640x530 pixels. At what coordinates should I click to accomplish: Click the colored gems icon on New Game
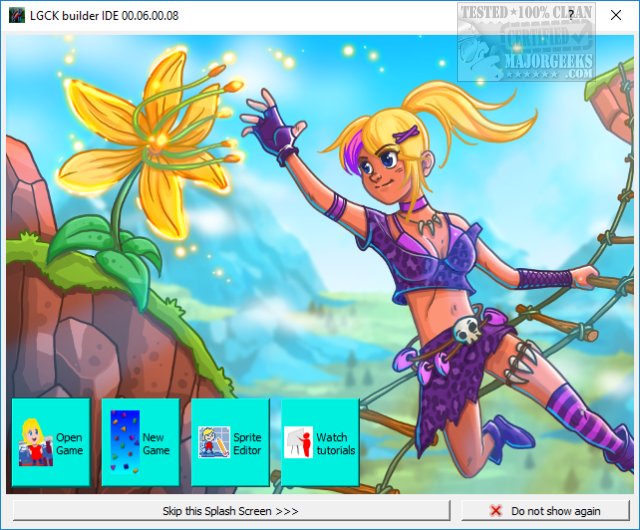coord(125,442)
